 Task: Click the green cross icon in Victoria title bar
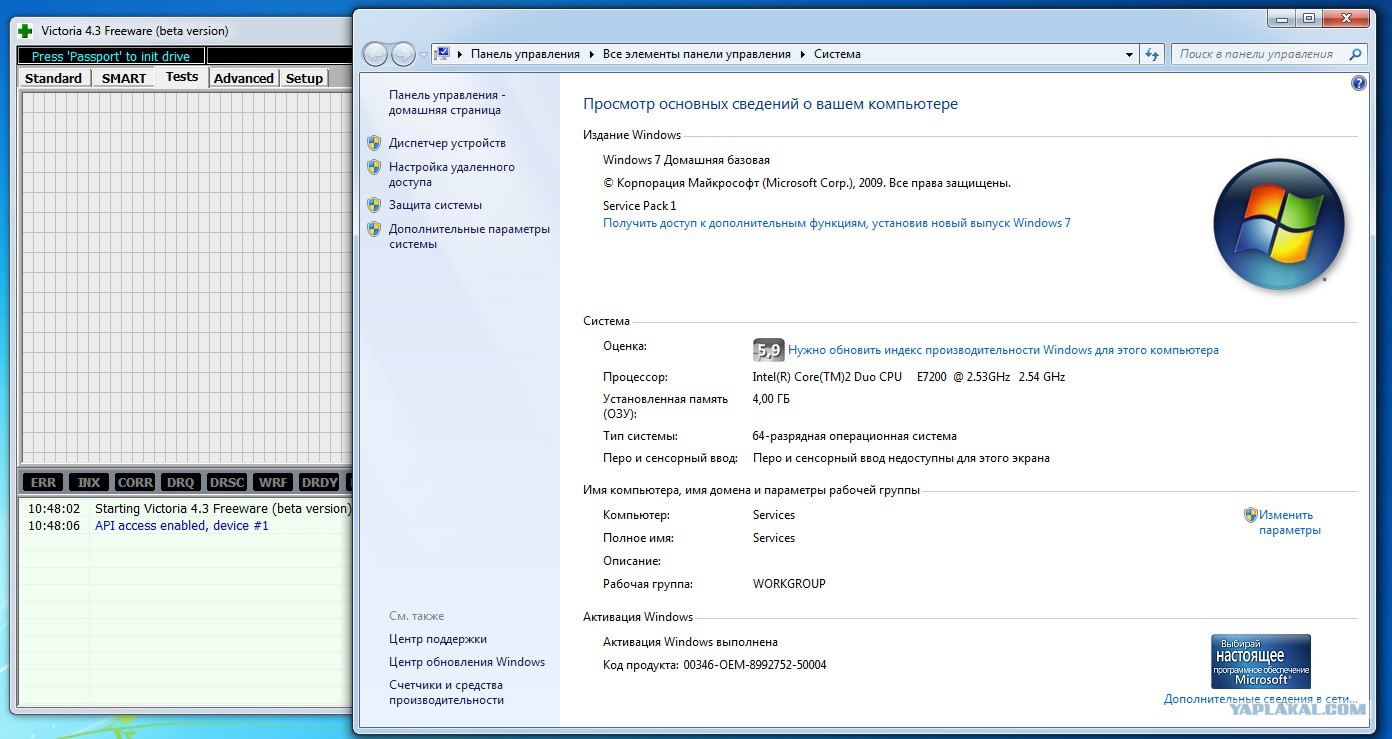pyautogui.click(x=26, y=31)
